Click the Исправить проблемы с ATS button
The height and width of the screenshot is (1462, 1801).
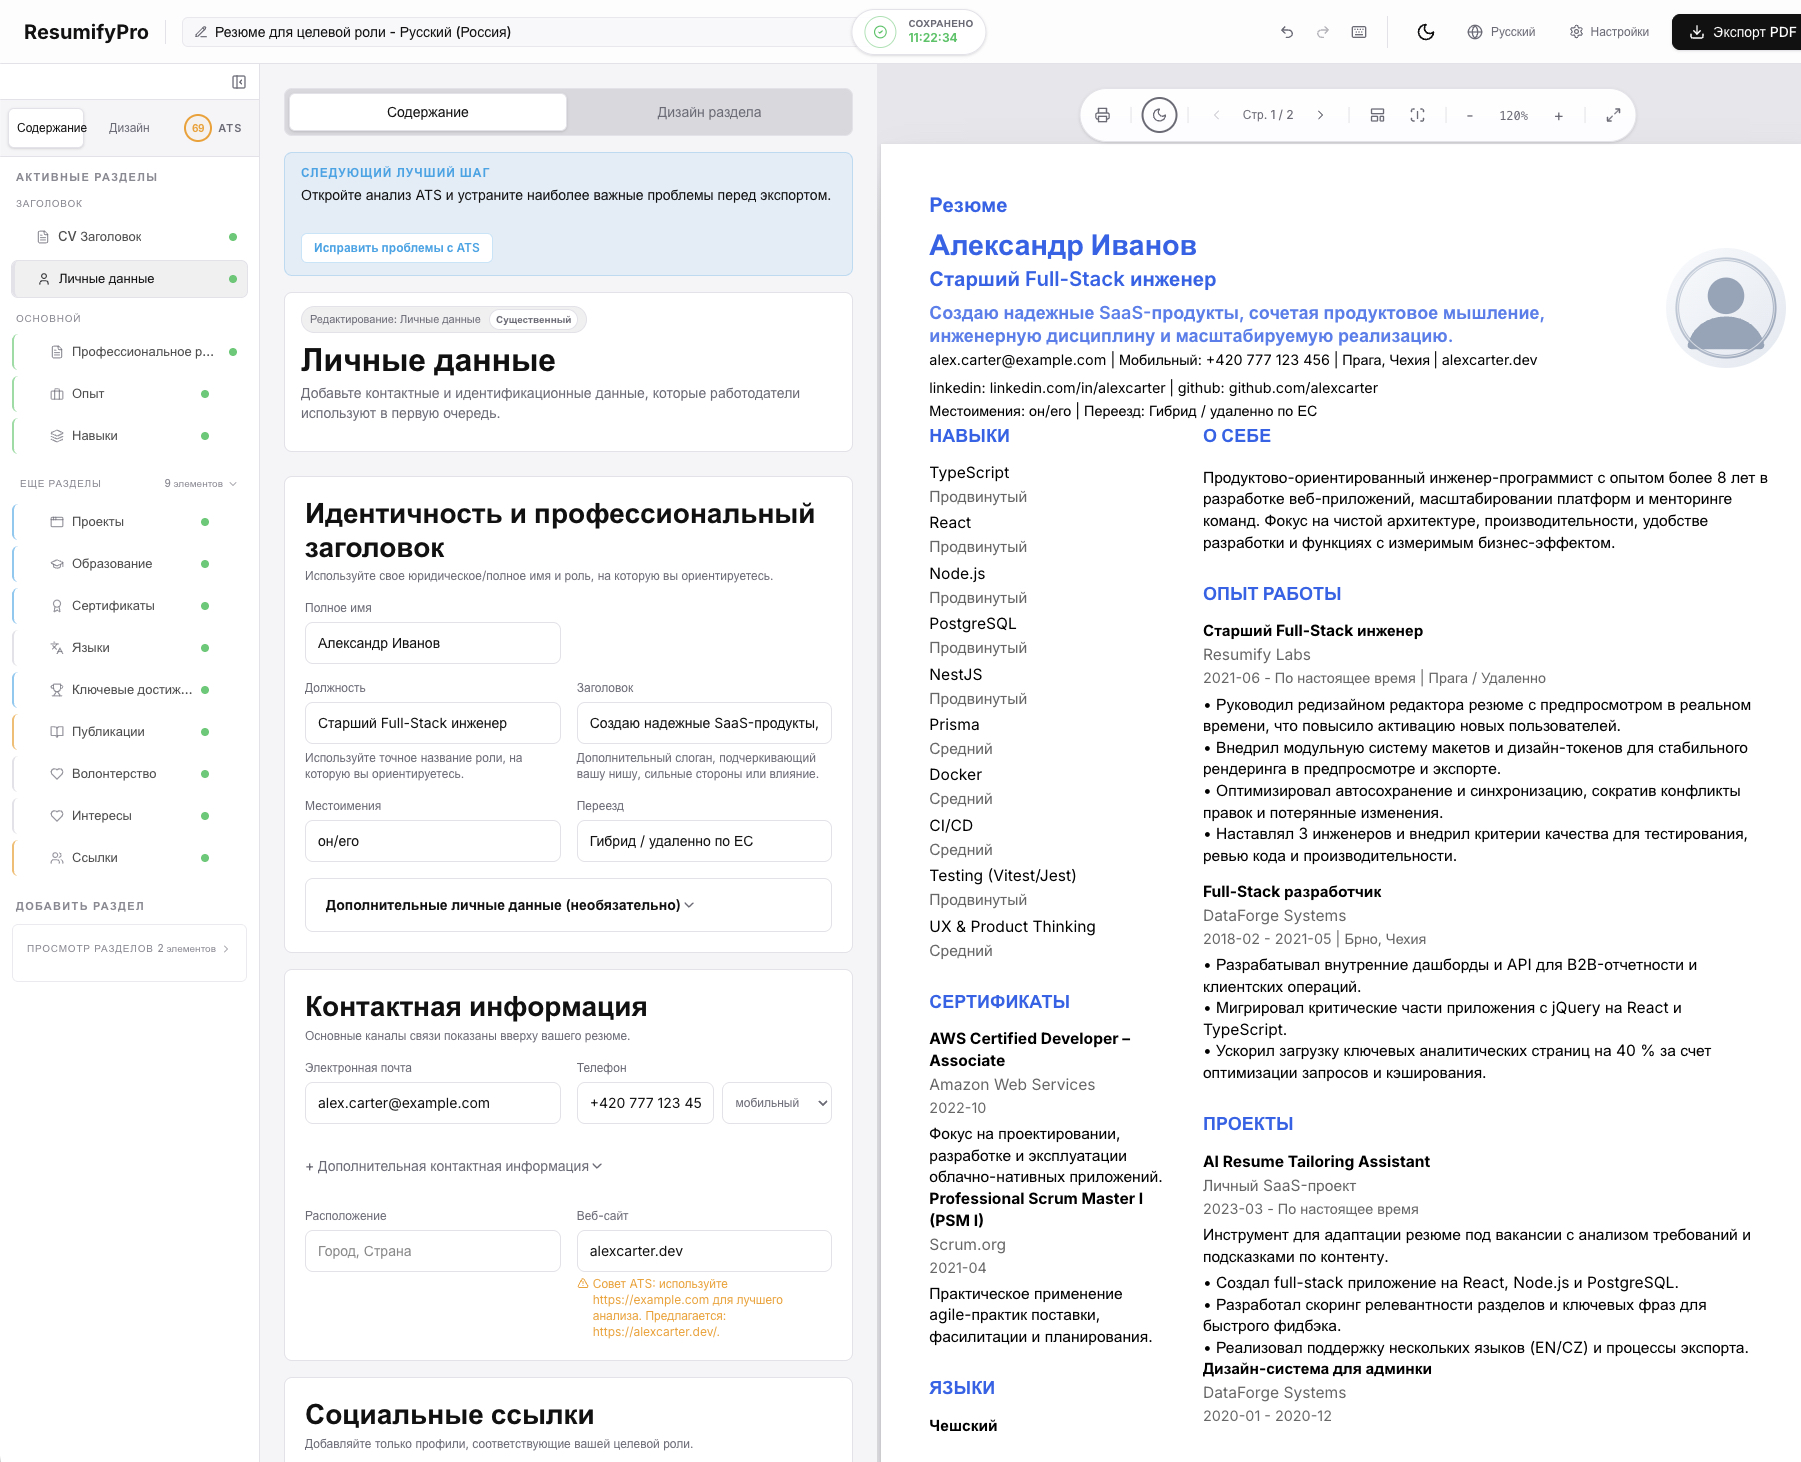(x=397, y=247)
